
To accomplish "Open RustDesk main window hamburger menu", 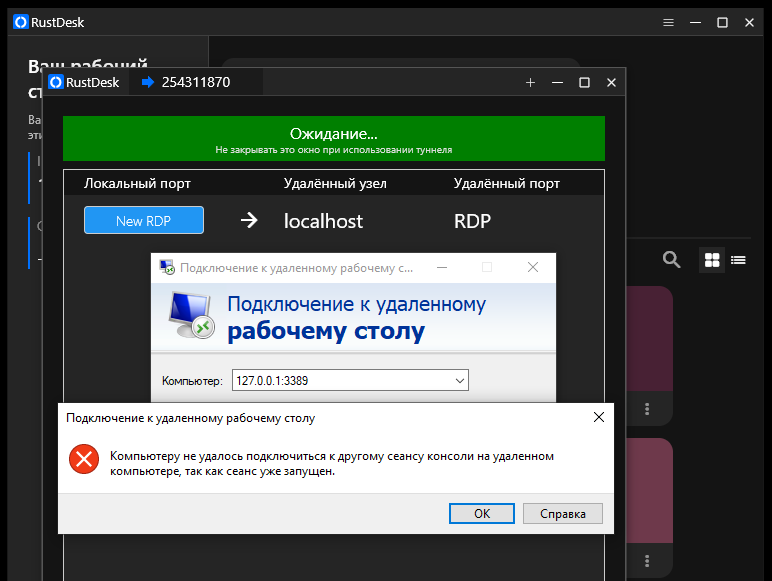I will tap(668, 23).
